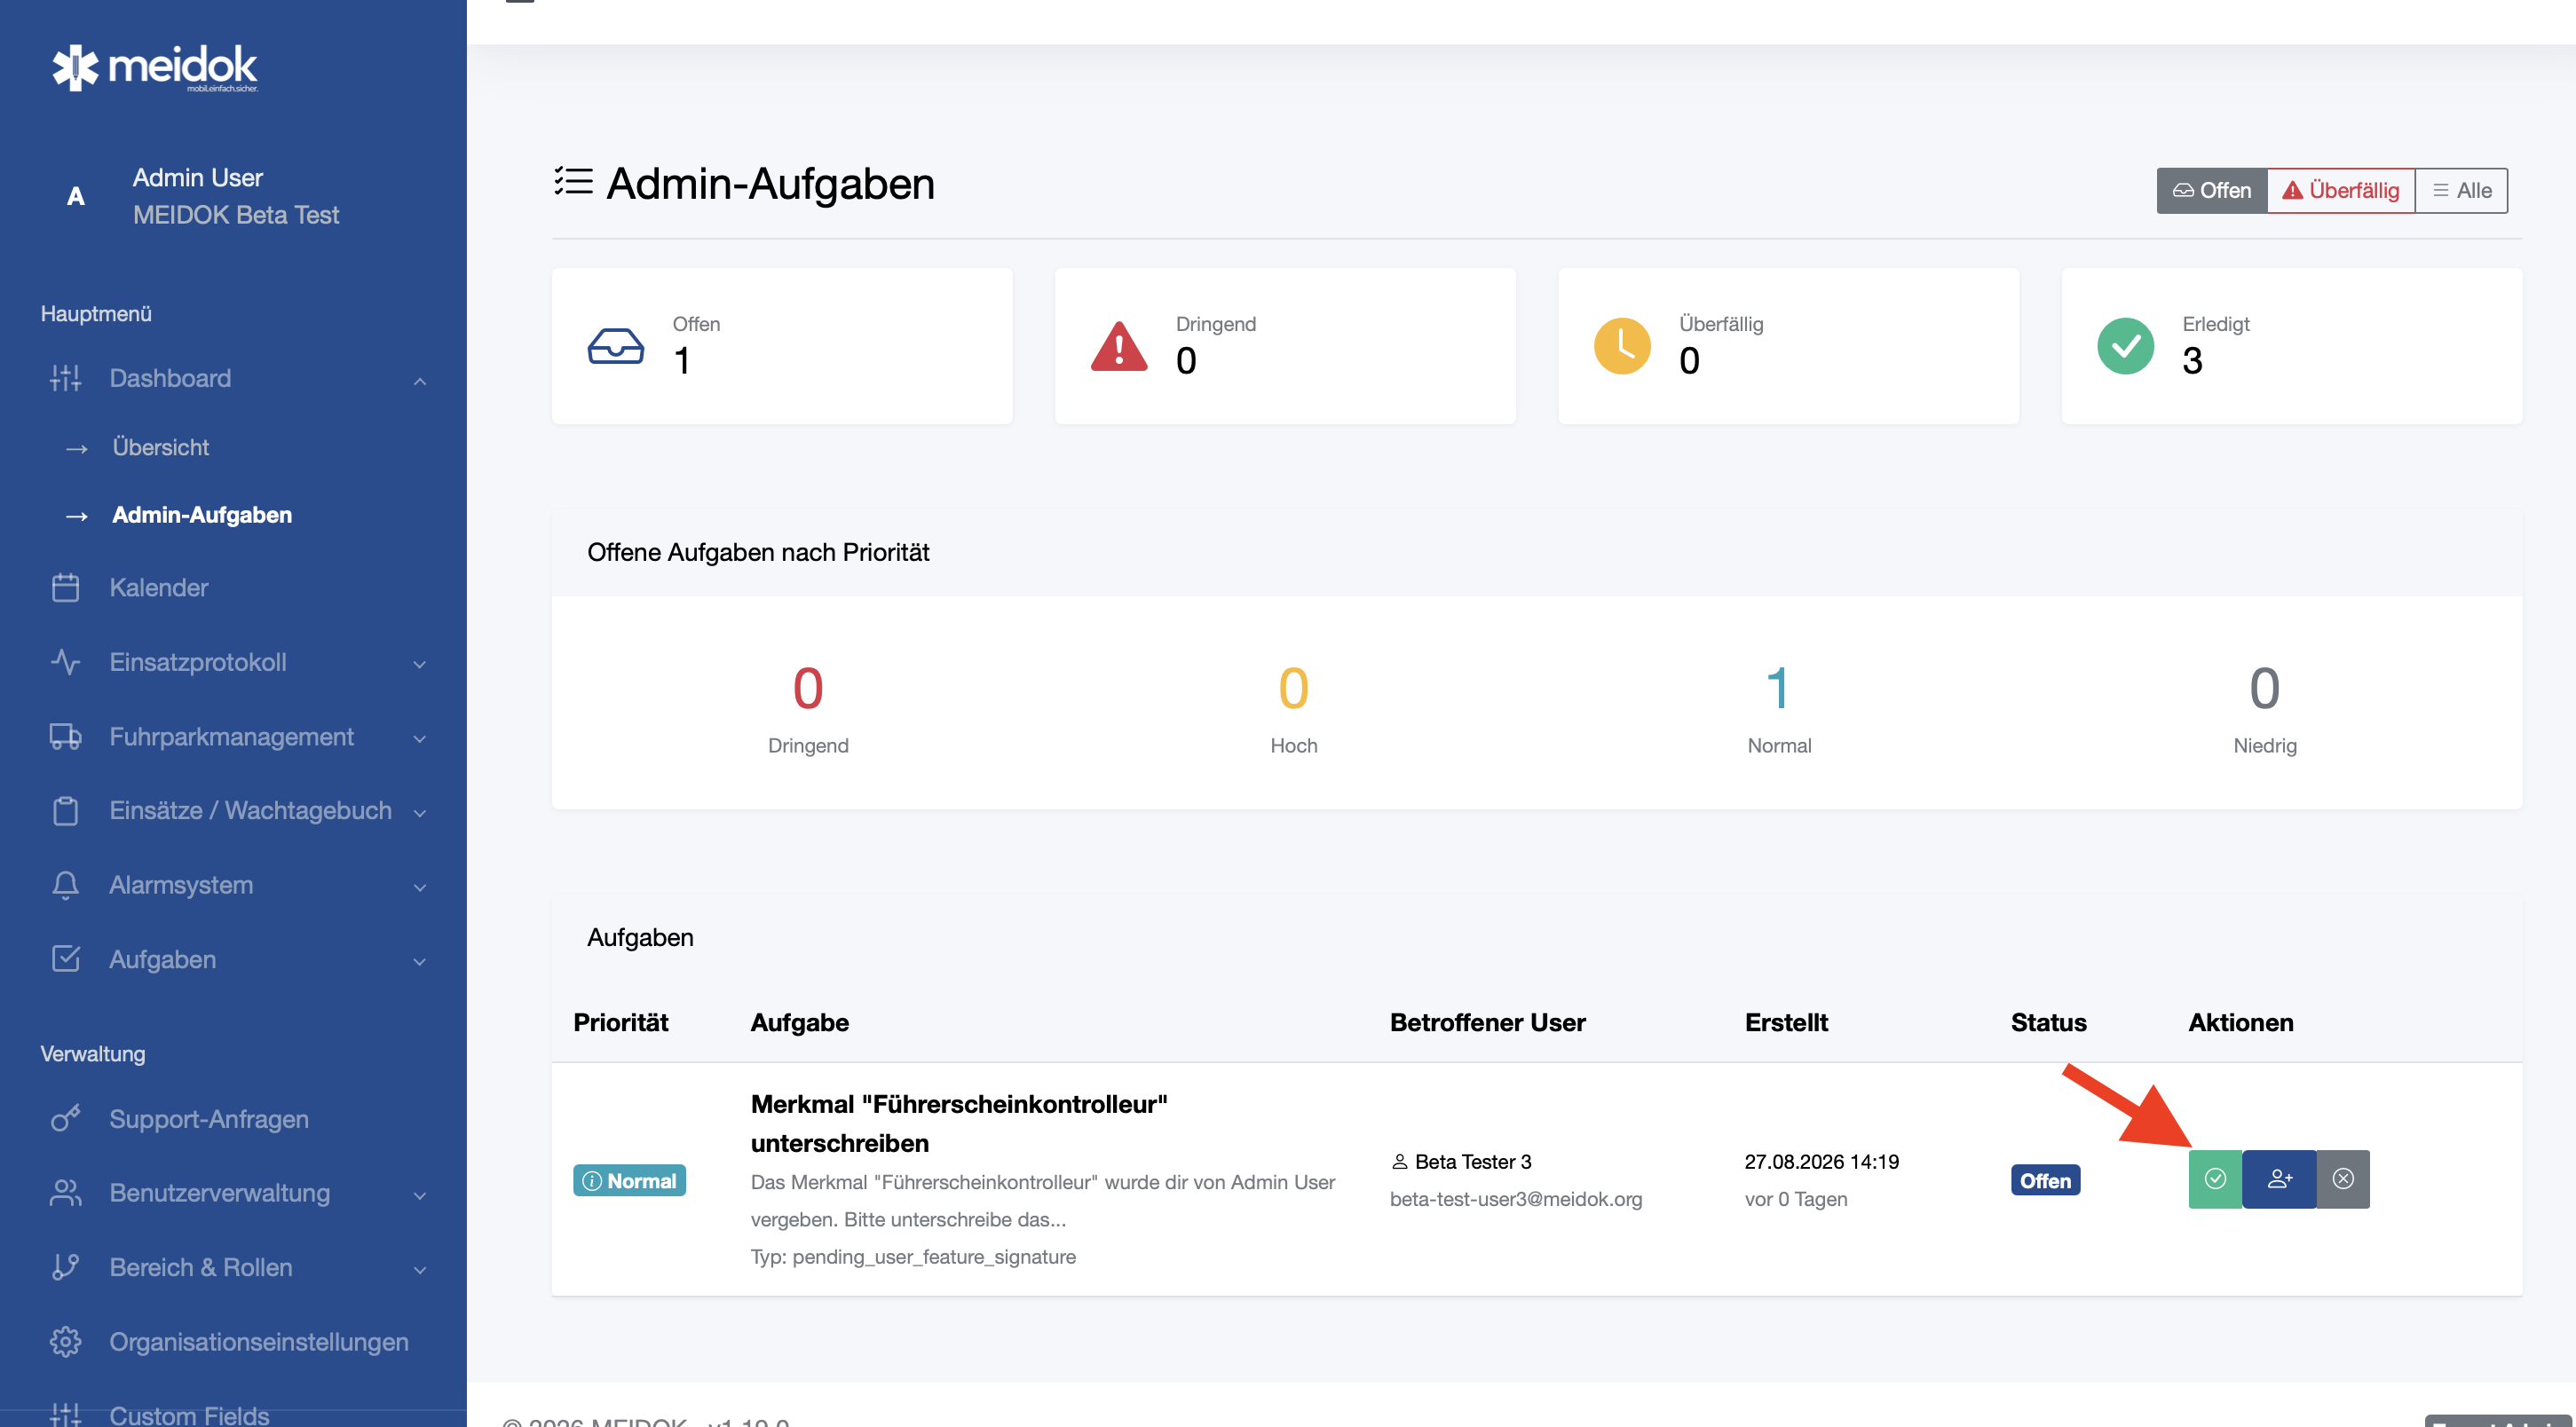Click the Hoch priority count
Image resolution: width=2576 pixels, height=1427 pixels.
pyautogui.click(x=1293, y=688)
